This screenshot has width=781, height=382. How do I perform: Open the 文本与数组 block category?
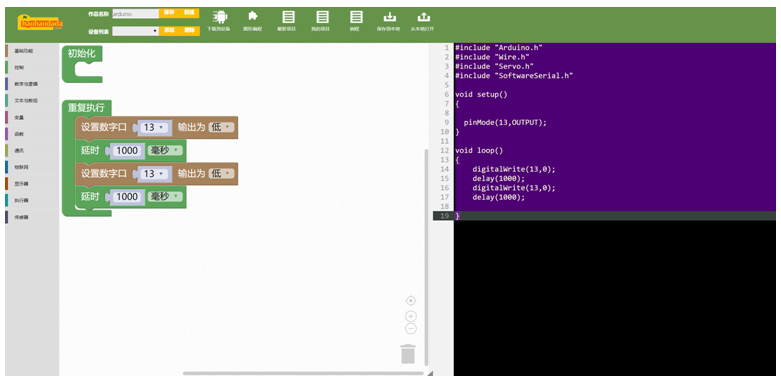pos(32,101)
